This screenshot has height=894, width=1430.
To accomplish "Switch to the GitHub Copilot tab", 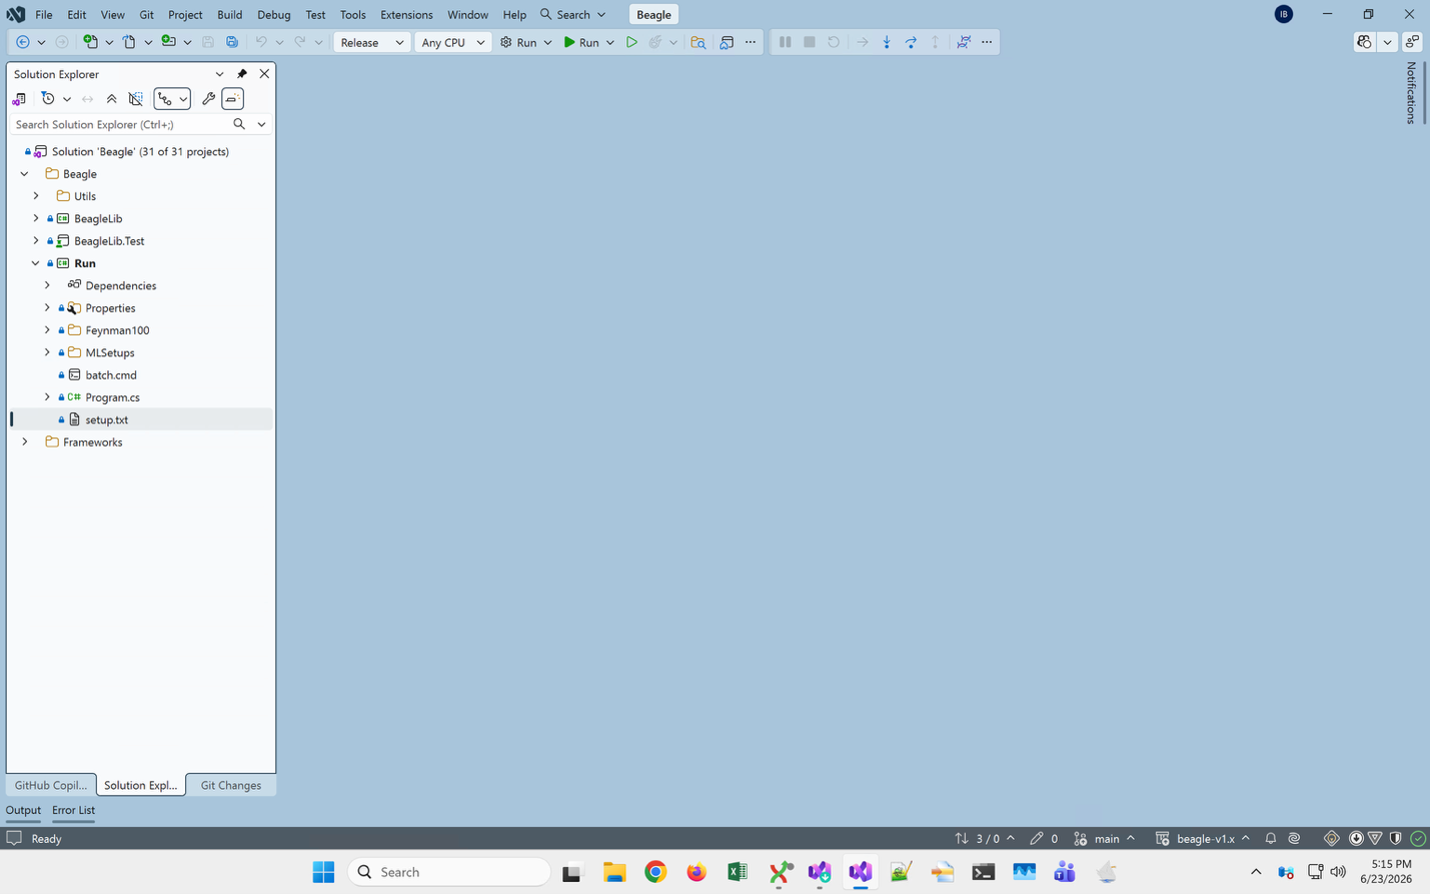I will click(50, 785).
